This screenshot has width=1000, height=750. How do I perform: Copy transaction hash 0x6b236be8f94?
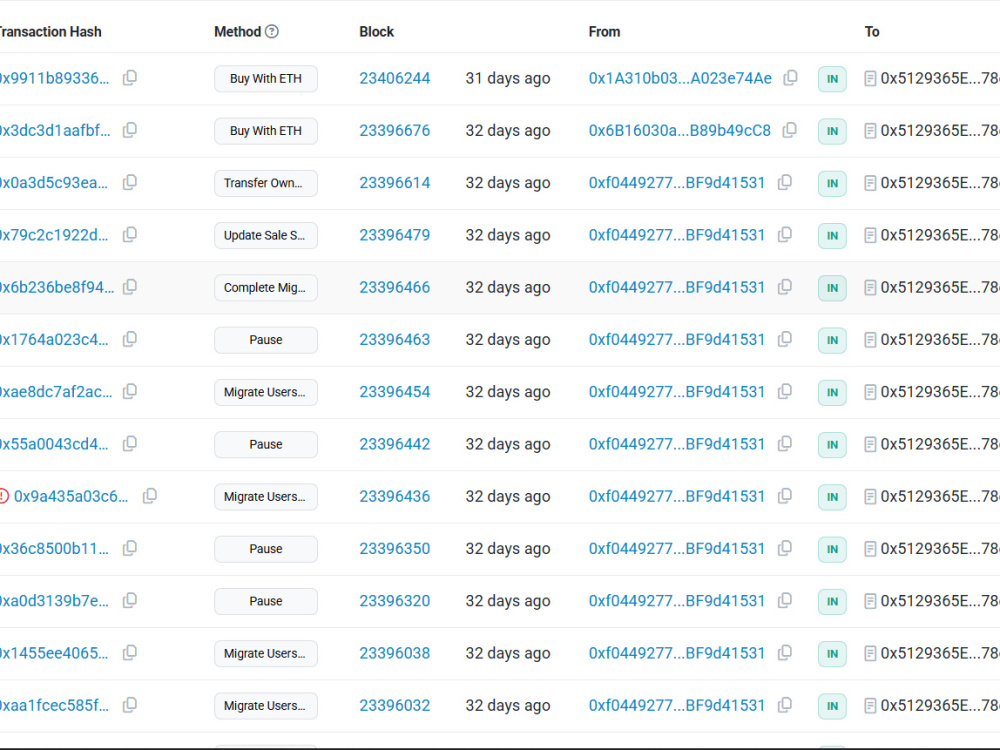click(x=129, y=287)
